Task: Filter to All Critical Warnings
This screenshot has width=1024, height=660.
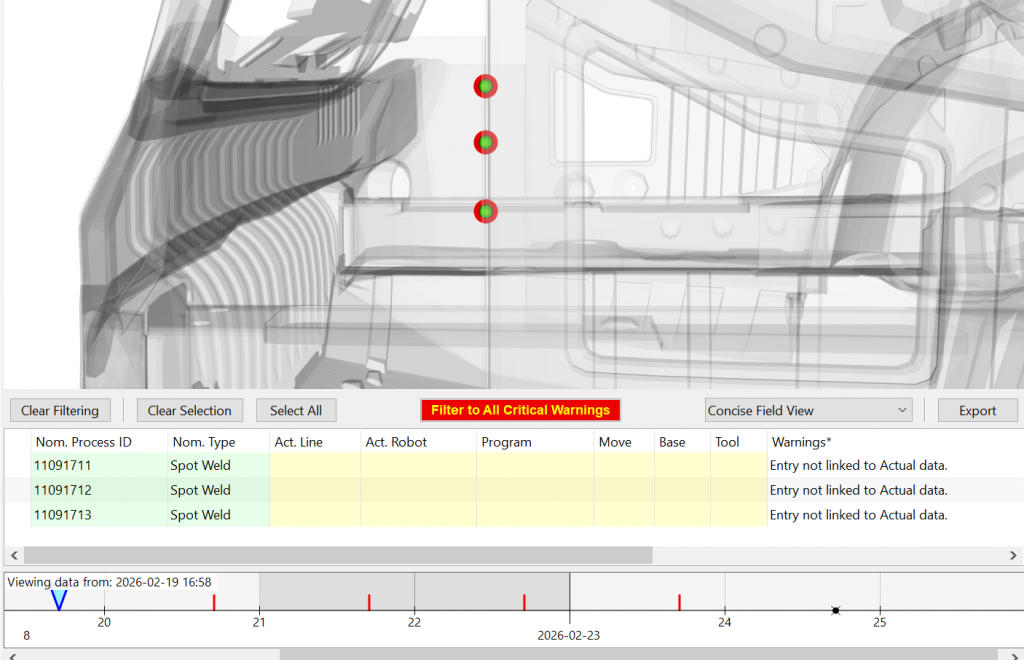Action: [520, 410]
